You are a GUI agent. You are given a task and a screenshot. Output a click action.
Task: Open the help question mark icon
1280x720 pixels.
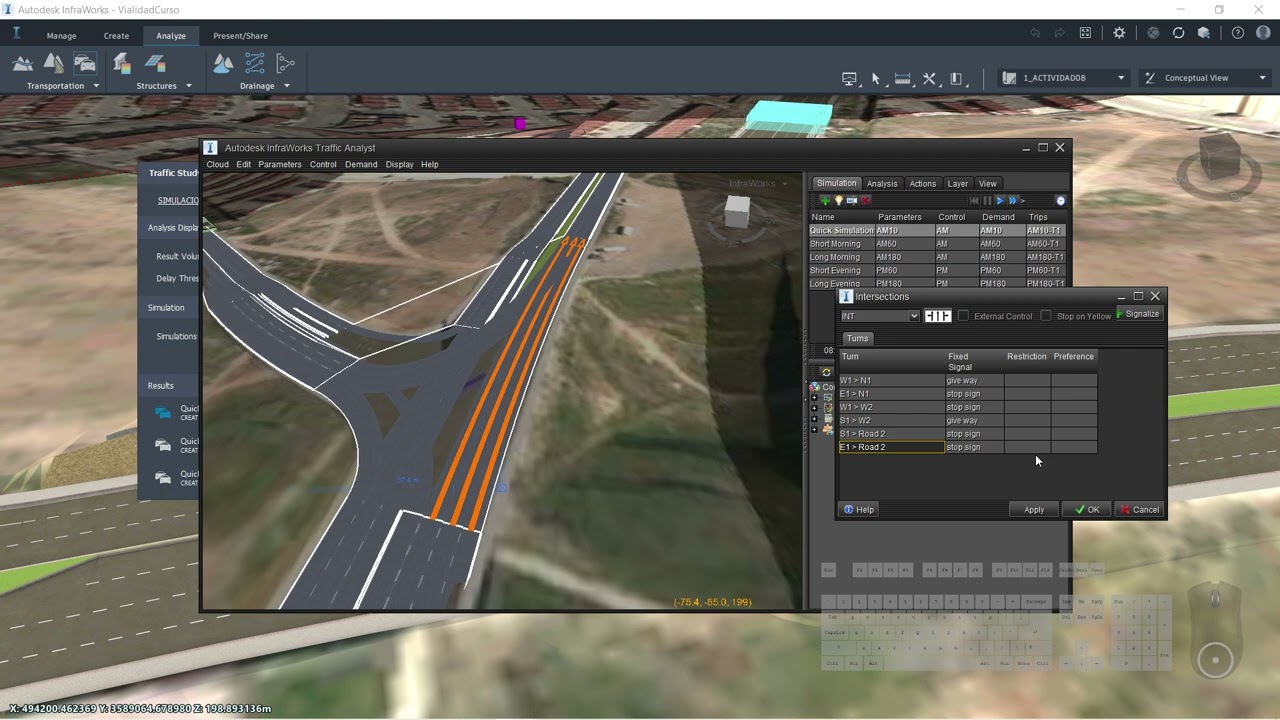(x=1238, y=33)
